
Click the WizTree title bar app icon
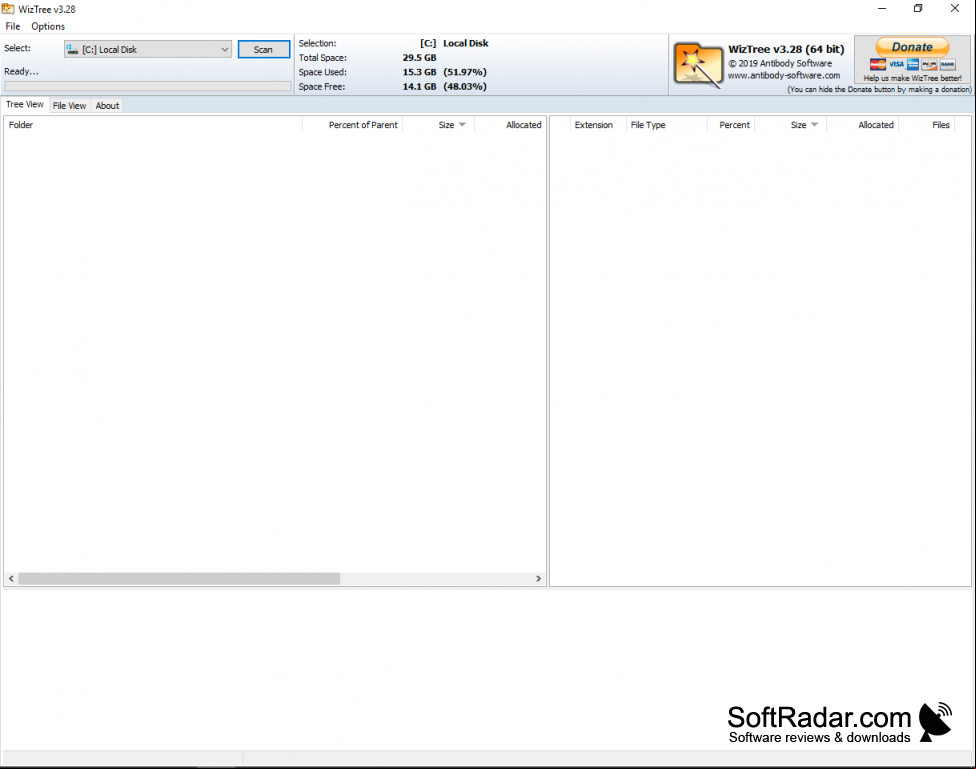[x=7, y=9]
